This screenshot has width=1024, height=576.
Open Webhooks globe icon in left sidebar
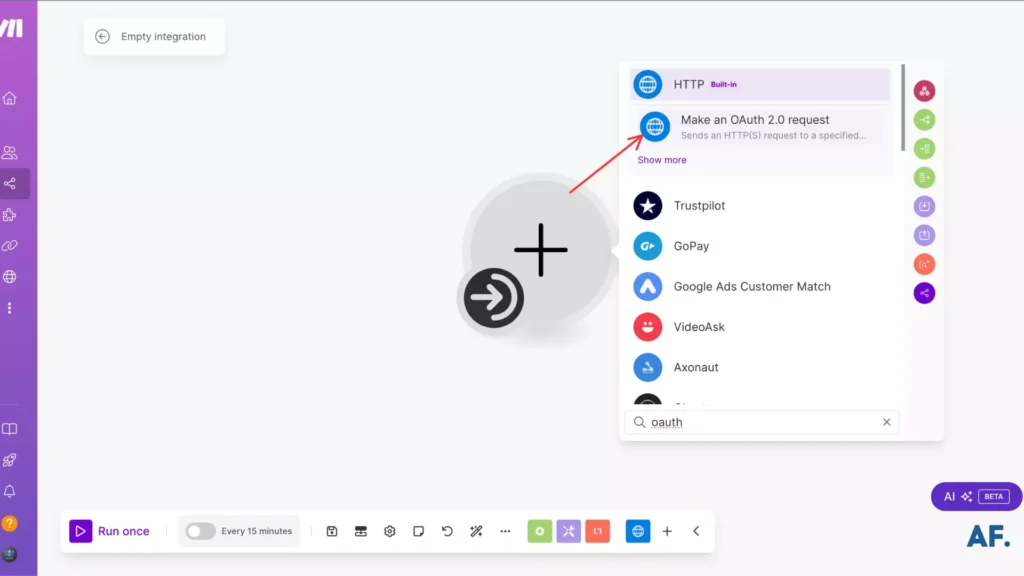tap(10, 277)
